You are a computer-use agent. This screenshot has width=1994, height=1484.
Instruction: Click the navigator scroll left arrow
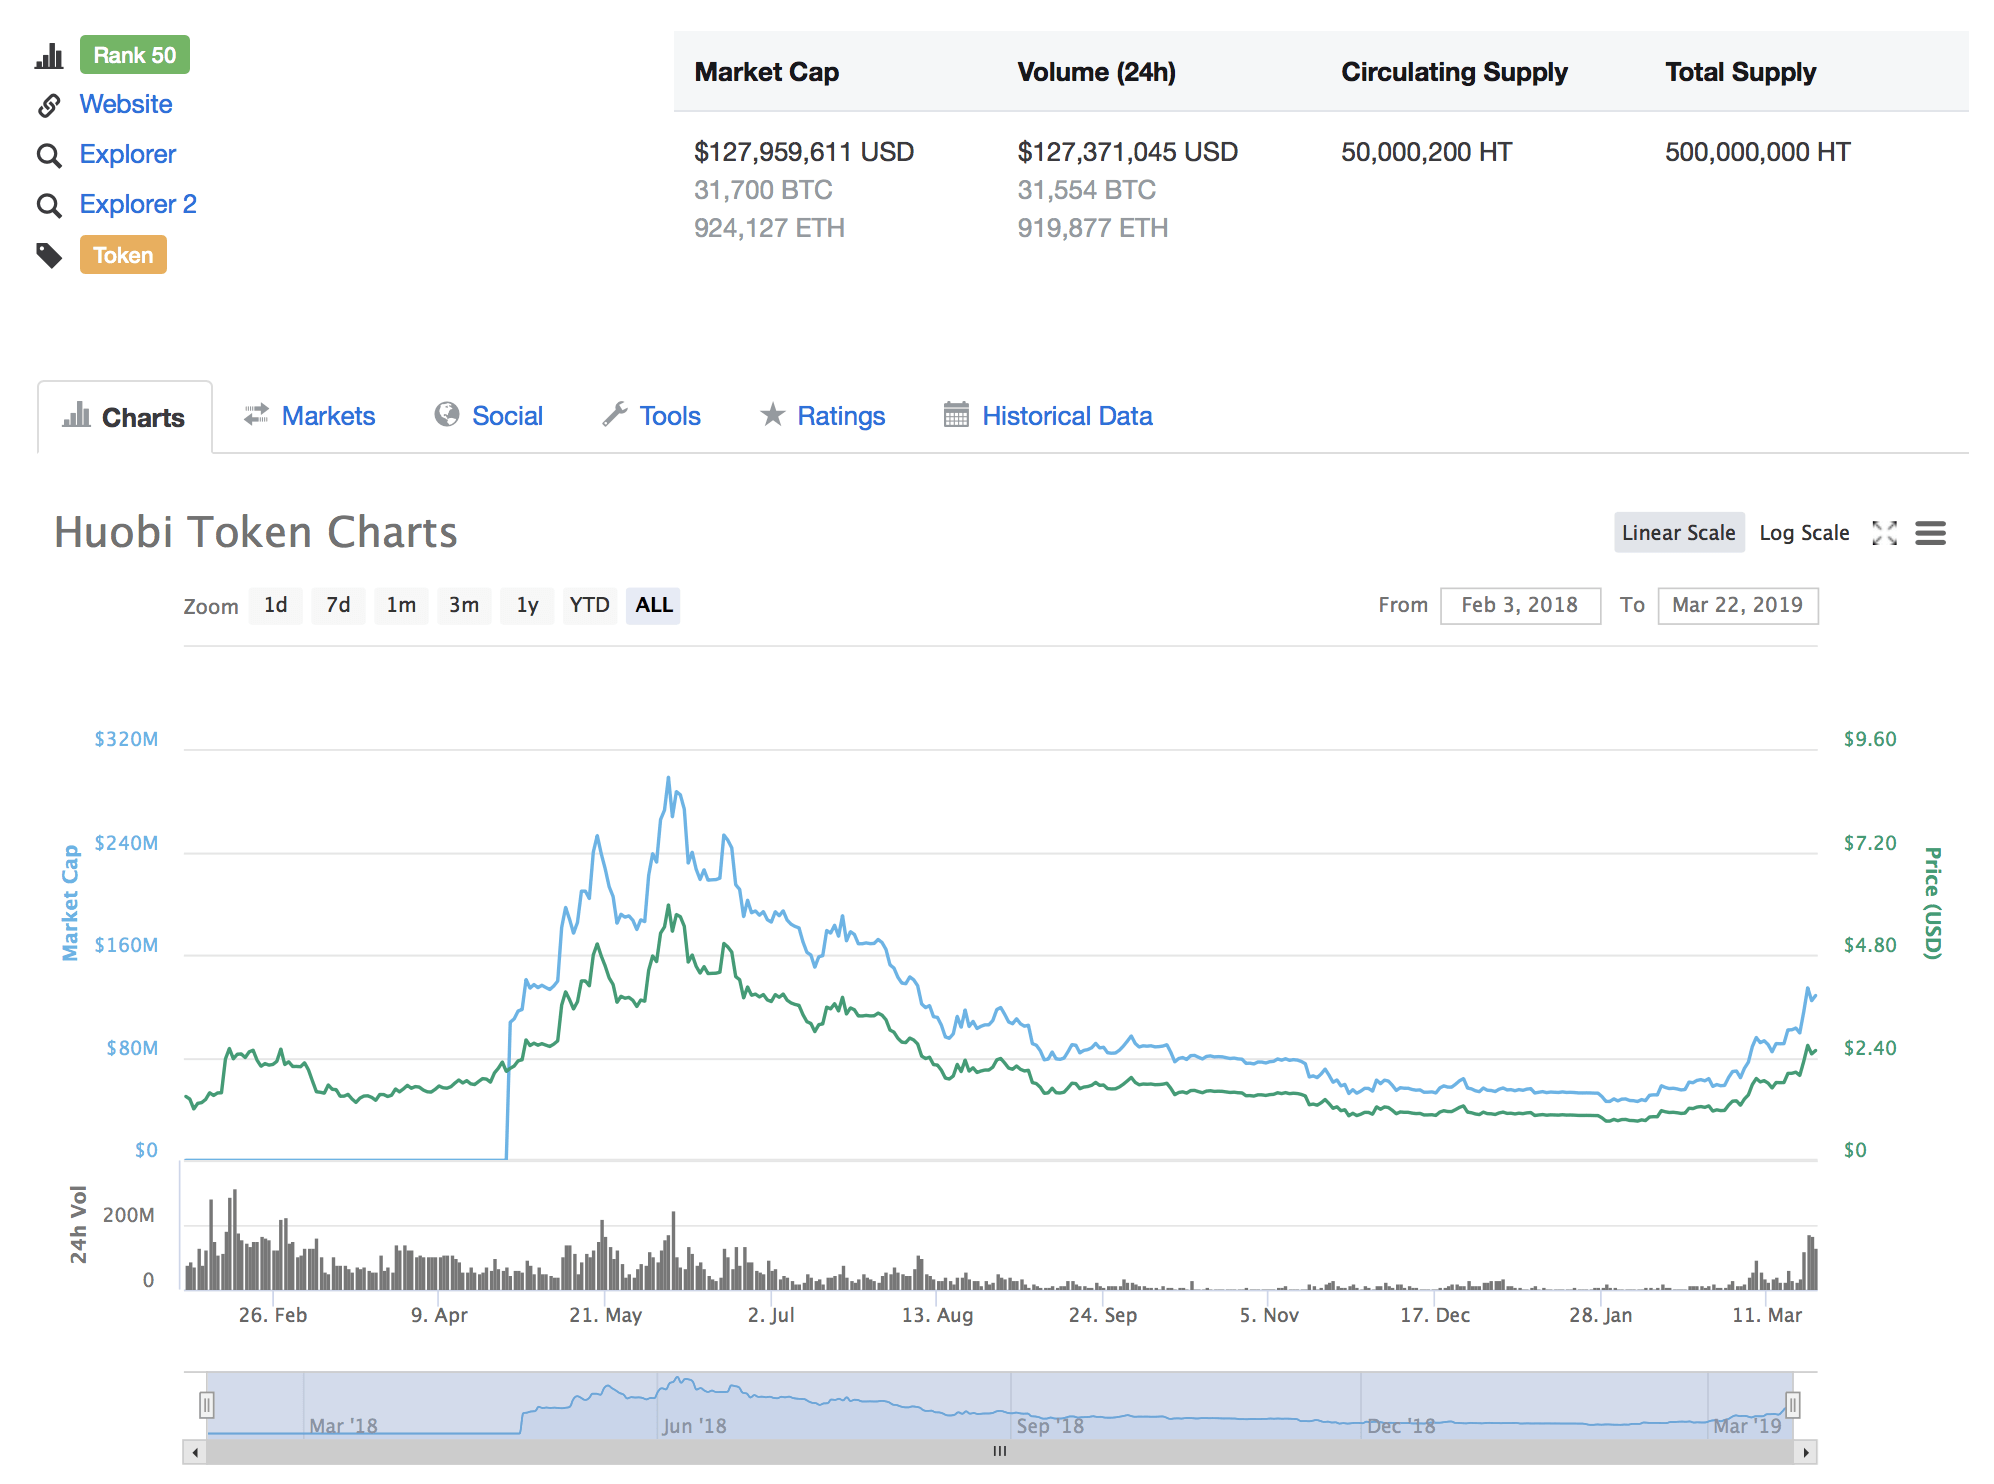[195, 1452]
